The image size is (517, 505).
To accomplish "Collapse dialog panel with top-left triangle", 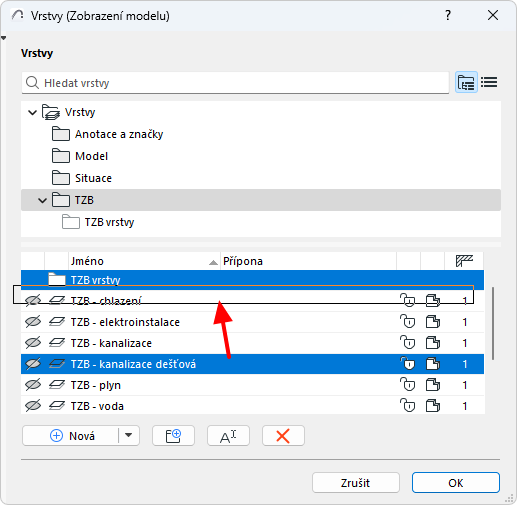I will point(3,38).
